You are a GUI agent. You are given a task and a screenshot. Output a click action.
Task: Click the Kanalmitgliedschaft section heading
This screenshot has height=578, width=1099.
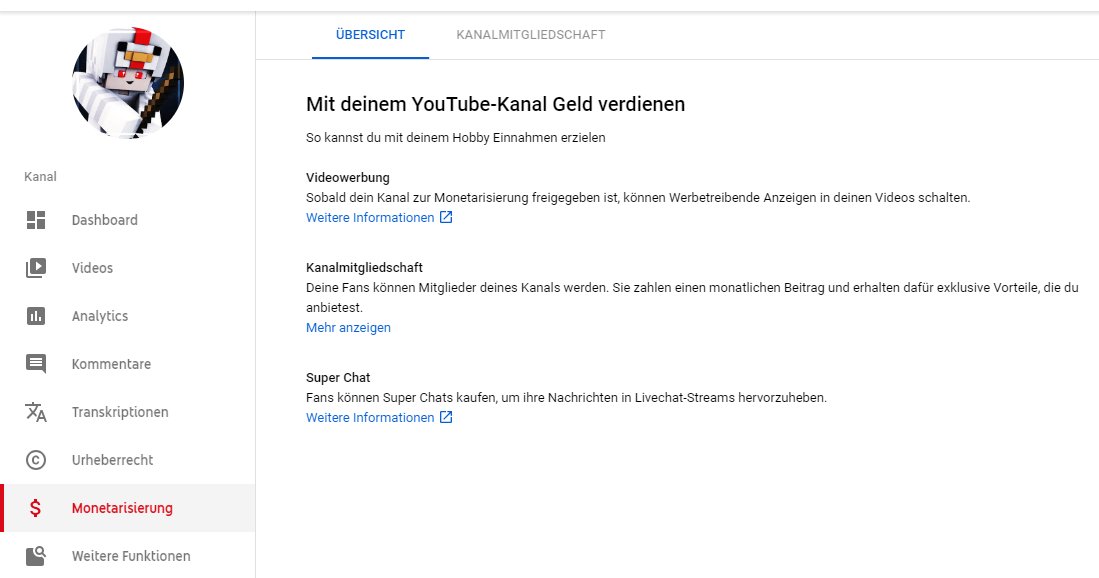point(364,268)
